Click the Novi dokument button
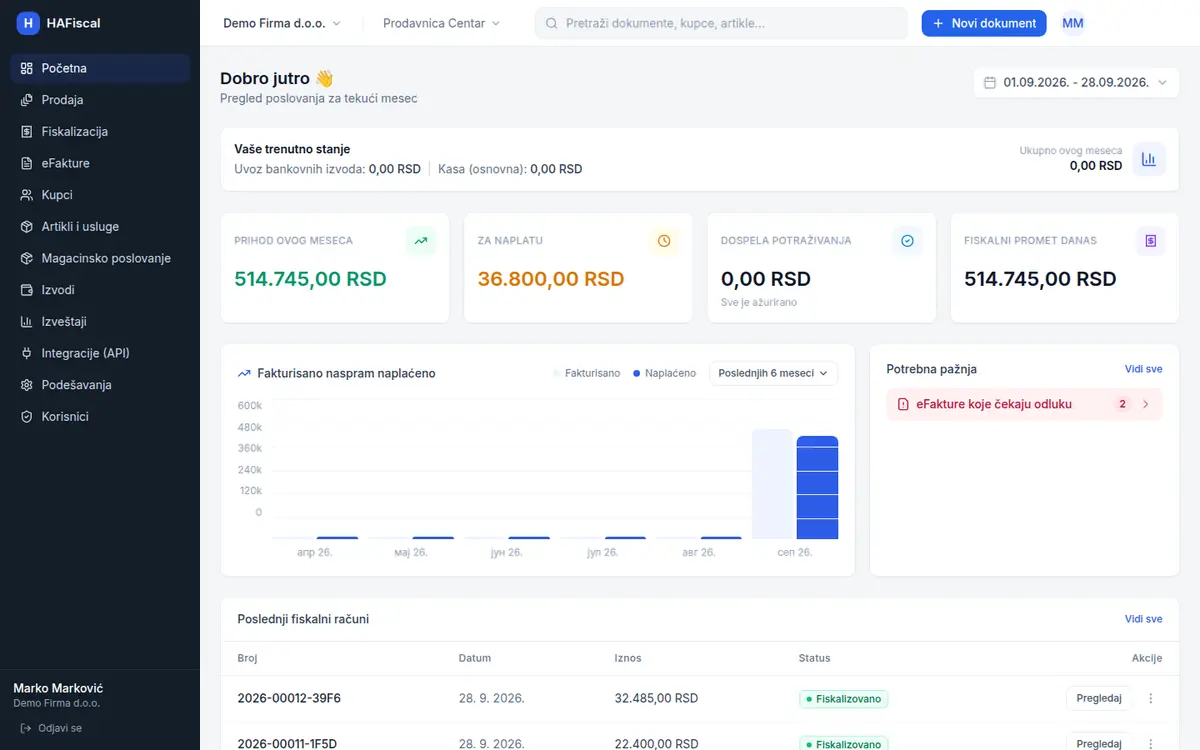Screen dimensions: 1200x750 pyautogui.click(x=984, y=23)
